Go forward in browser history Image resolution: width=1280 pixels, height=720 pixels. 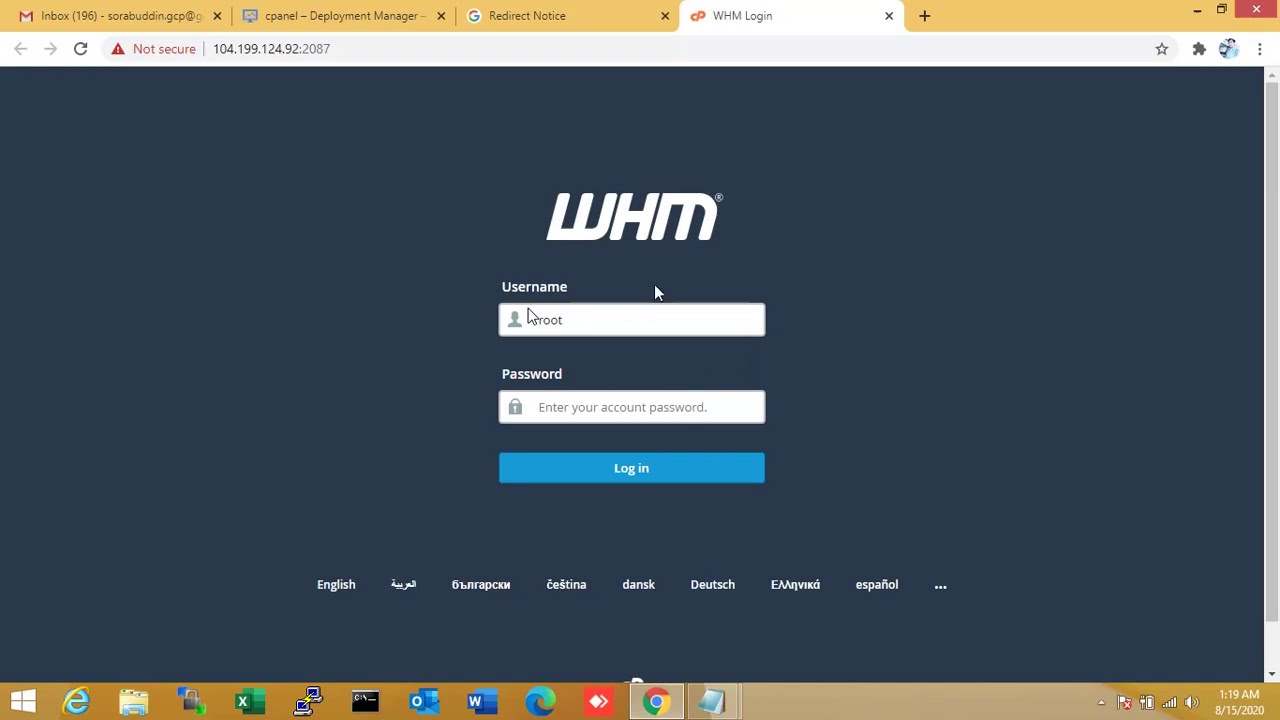point(51,49)
